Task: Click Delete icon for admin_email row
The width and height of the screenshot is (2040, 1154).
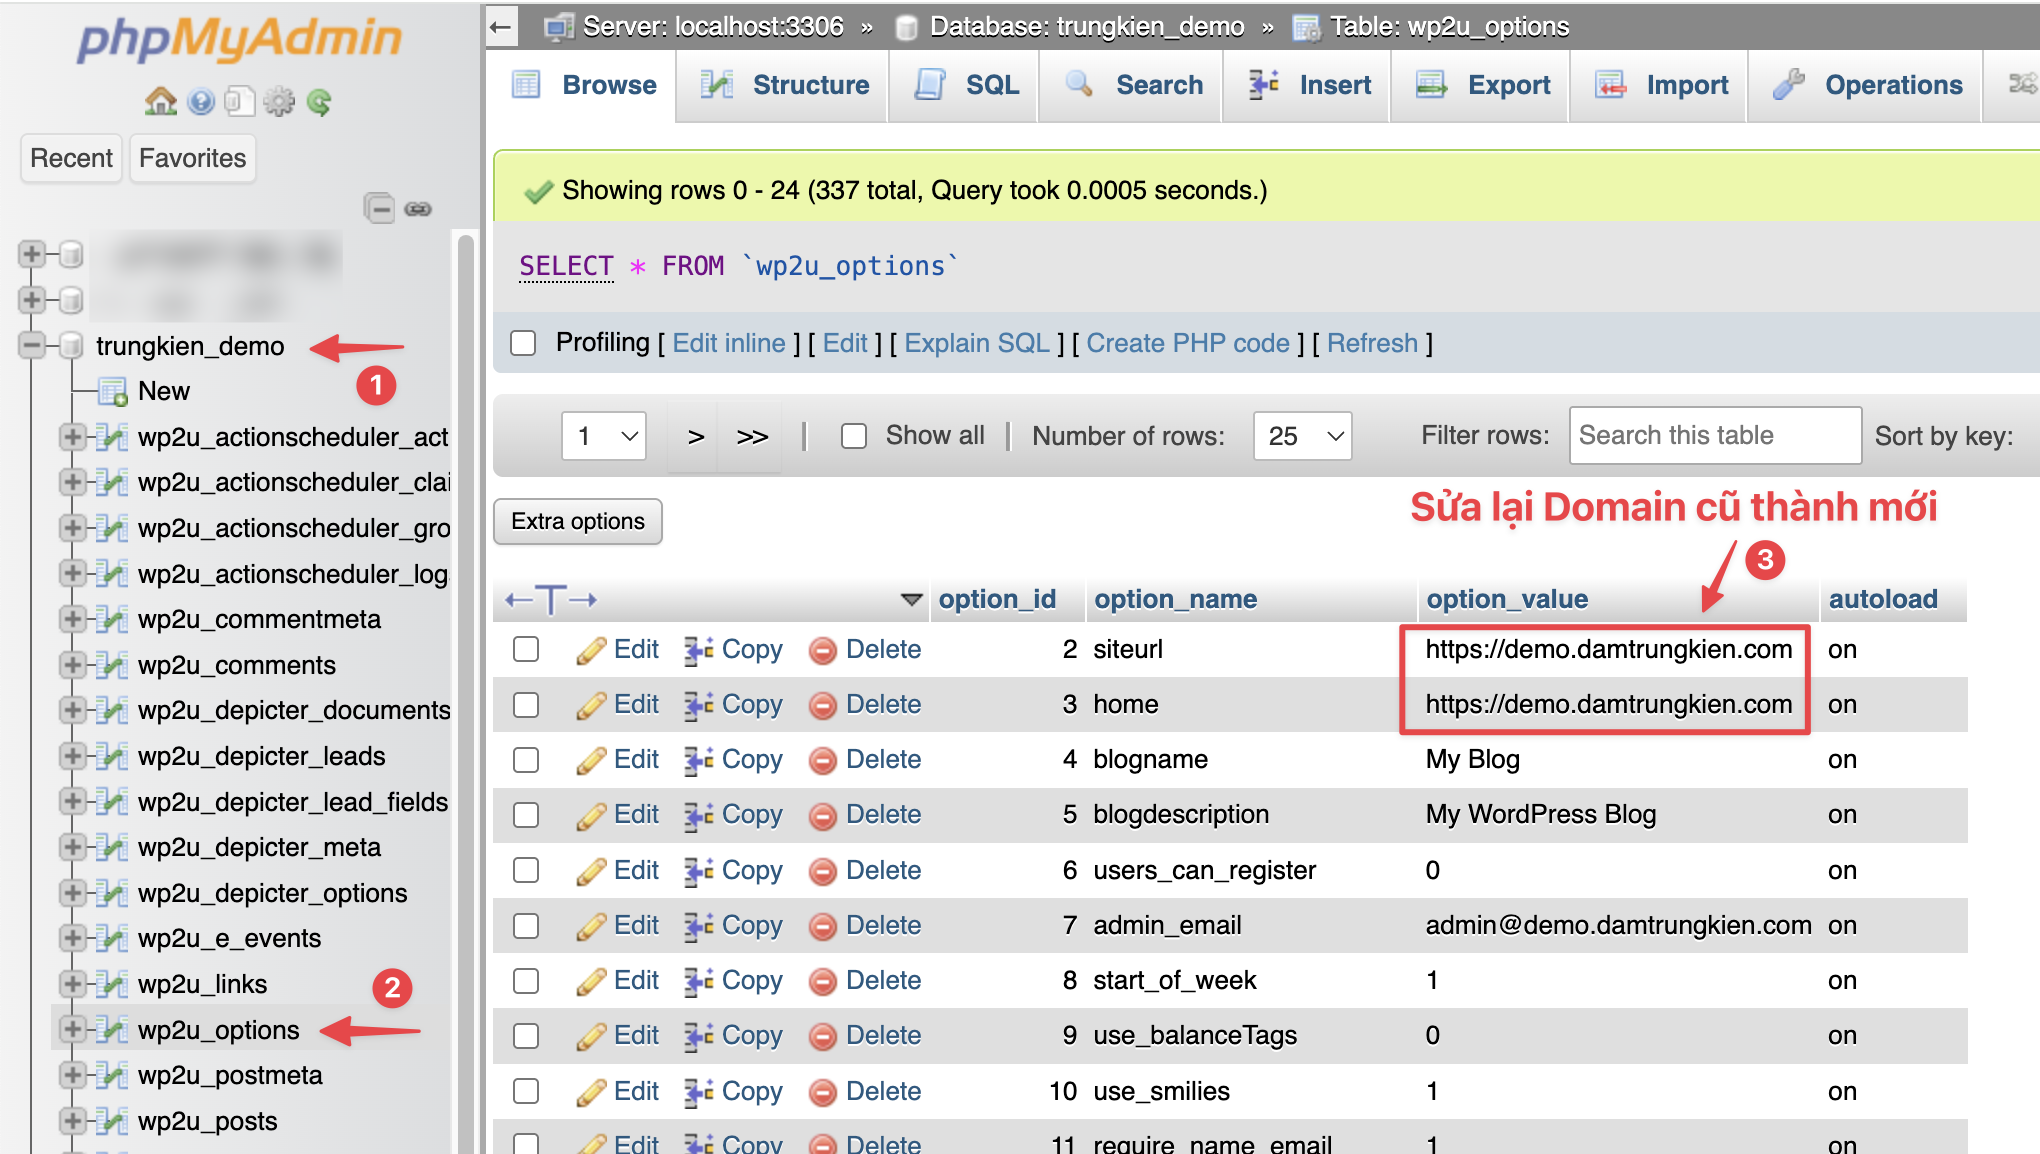Action: (x=822, y=927)
